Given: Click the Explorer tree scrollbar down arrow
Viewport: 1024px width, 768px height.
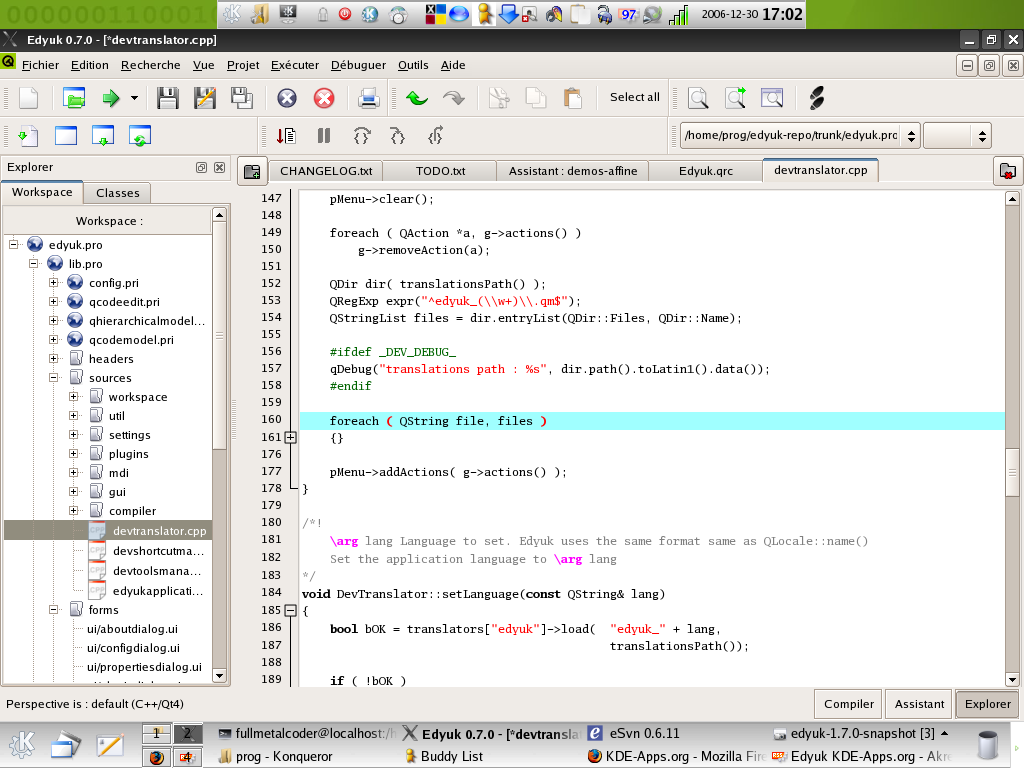Looking at the screenshot, I should pos(219,676).
